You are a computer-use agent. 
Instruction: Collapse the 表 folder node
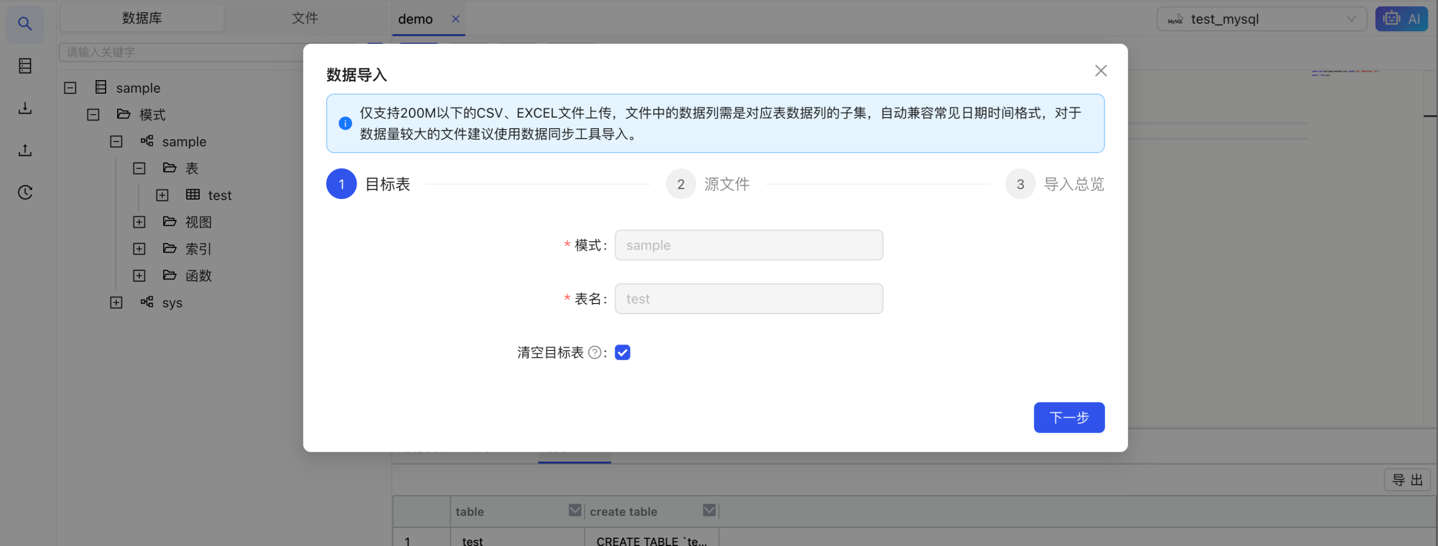click(139, 169)
